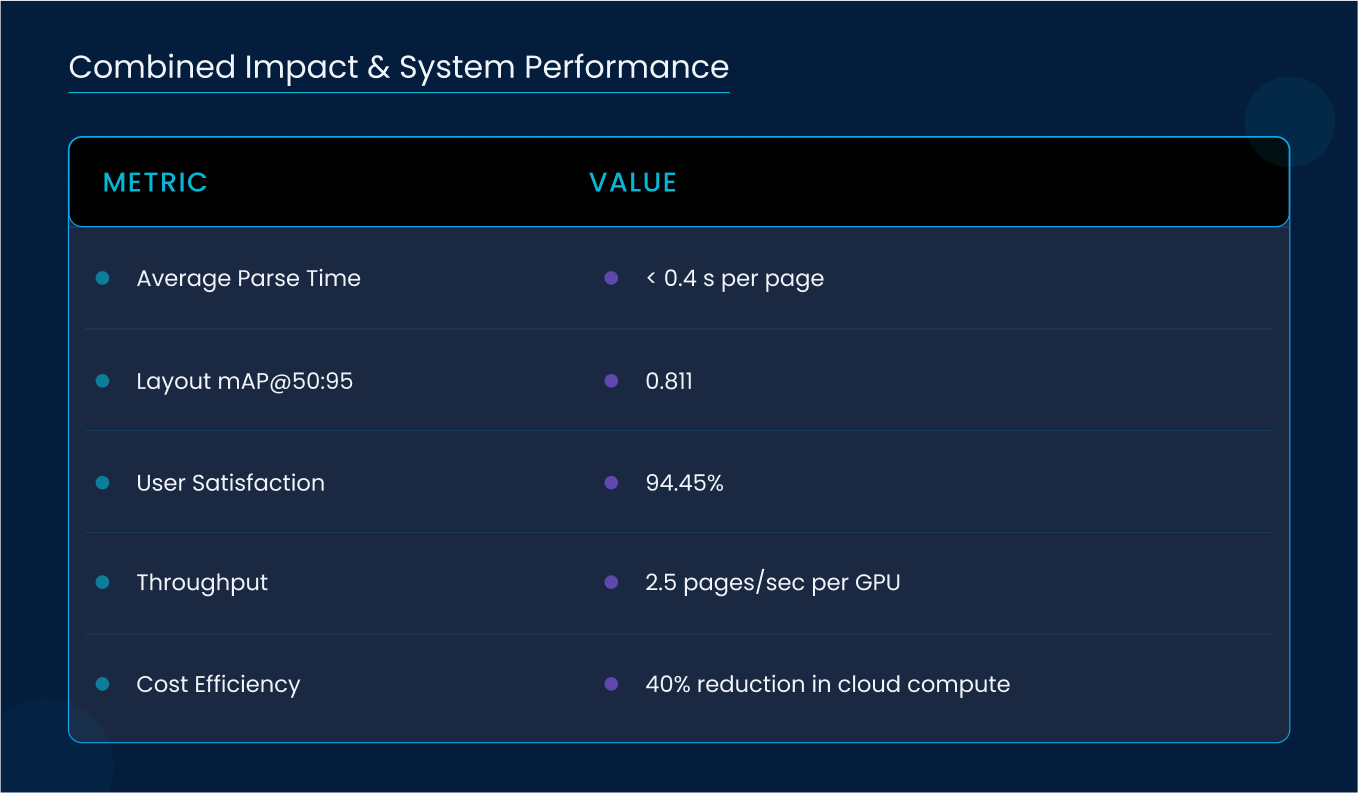Click the "< 0.4 s per page" value
The height and width of the screenshot is (793, 1358).
point(735,278)
